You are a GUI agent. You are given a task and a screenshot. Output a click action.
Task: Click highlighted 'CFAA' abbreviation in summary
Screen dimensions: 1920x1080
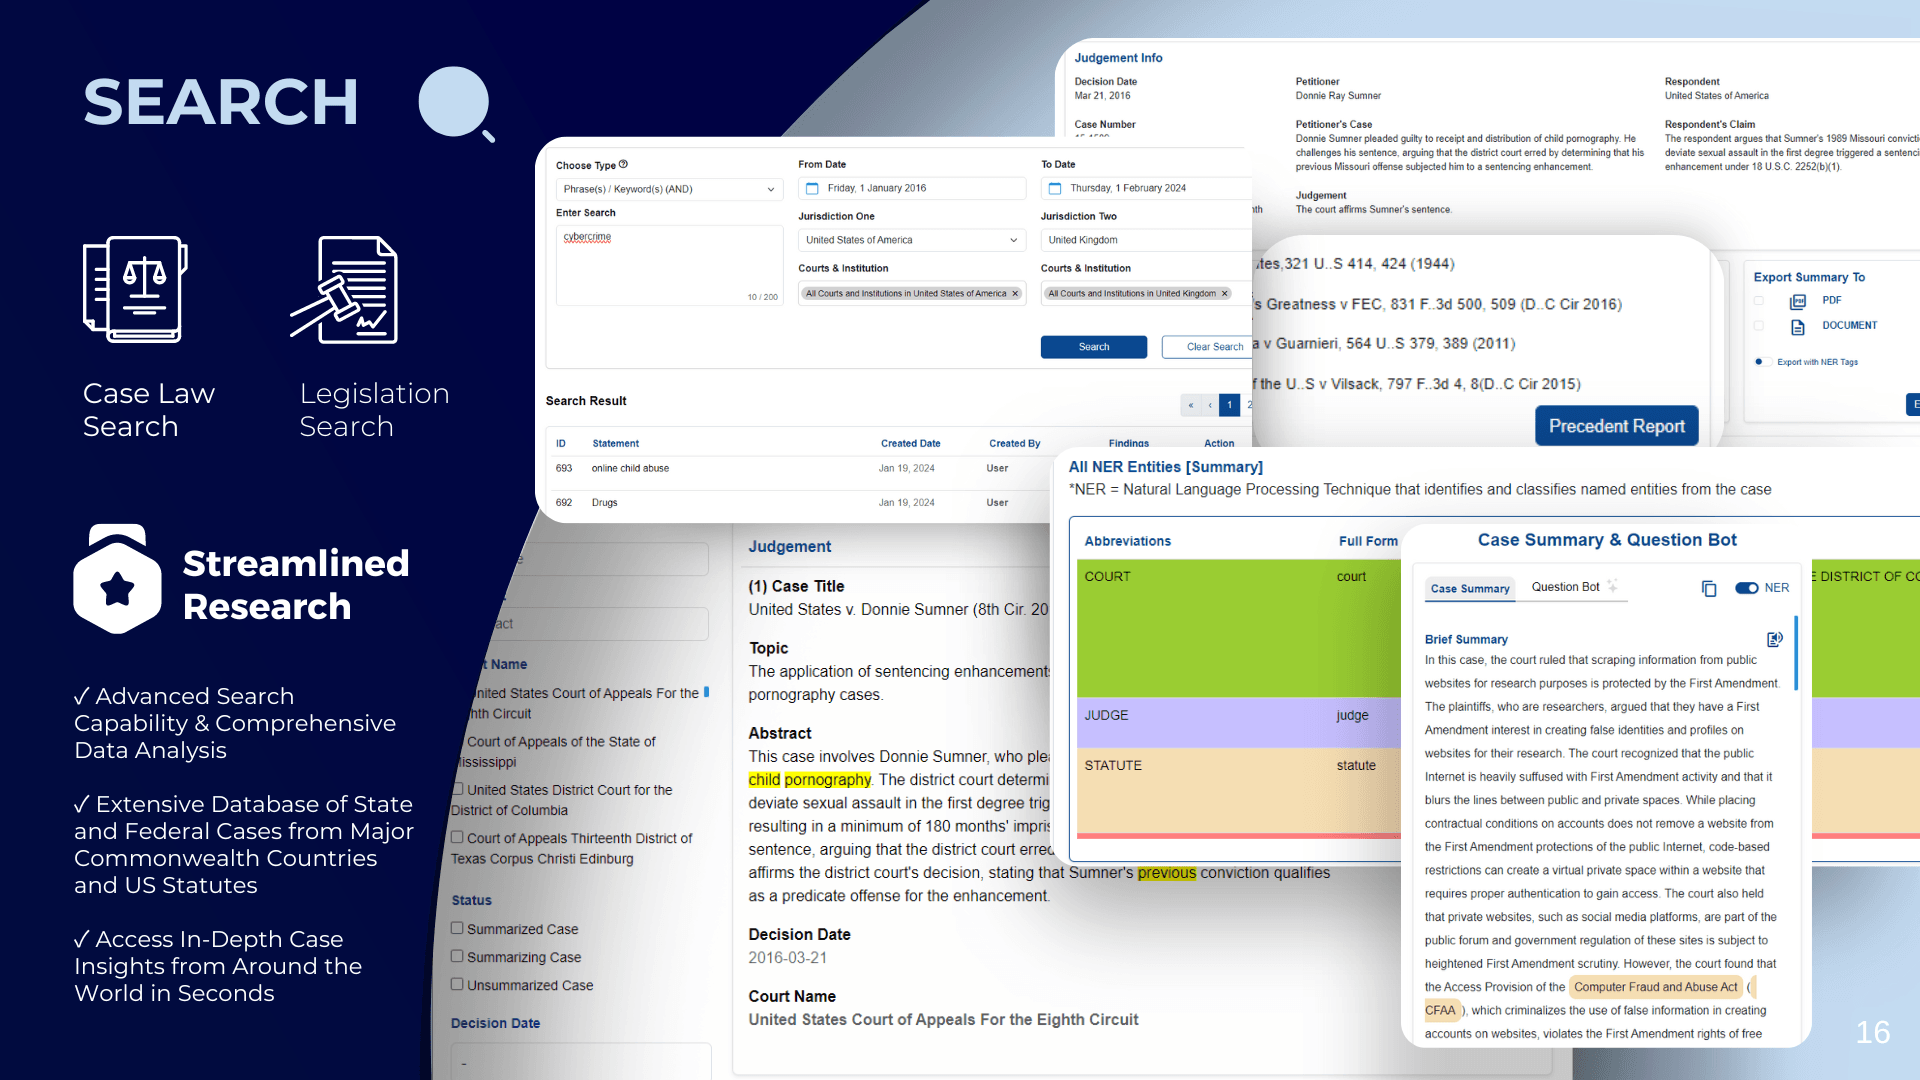(x=1440, y=1011)
